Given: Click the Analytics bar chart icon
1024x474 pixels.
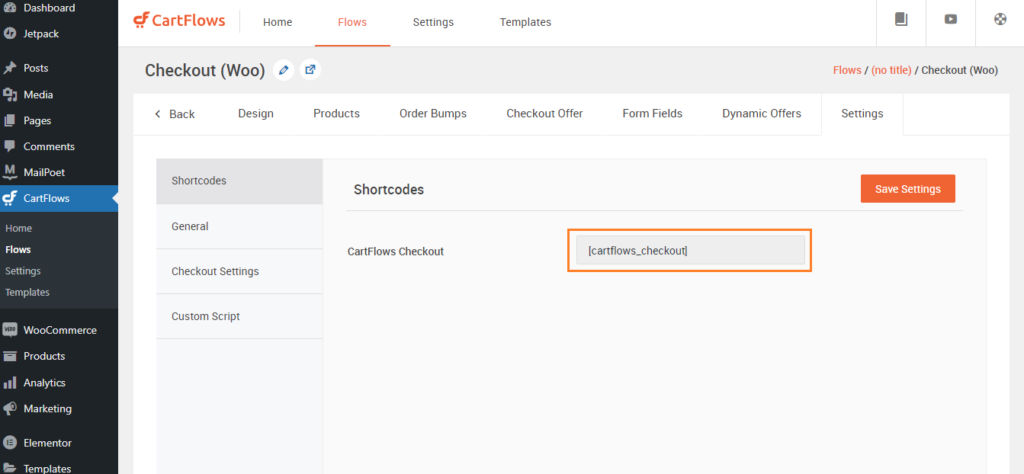Looking at the screenshot, I should pos(10,383).
